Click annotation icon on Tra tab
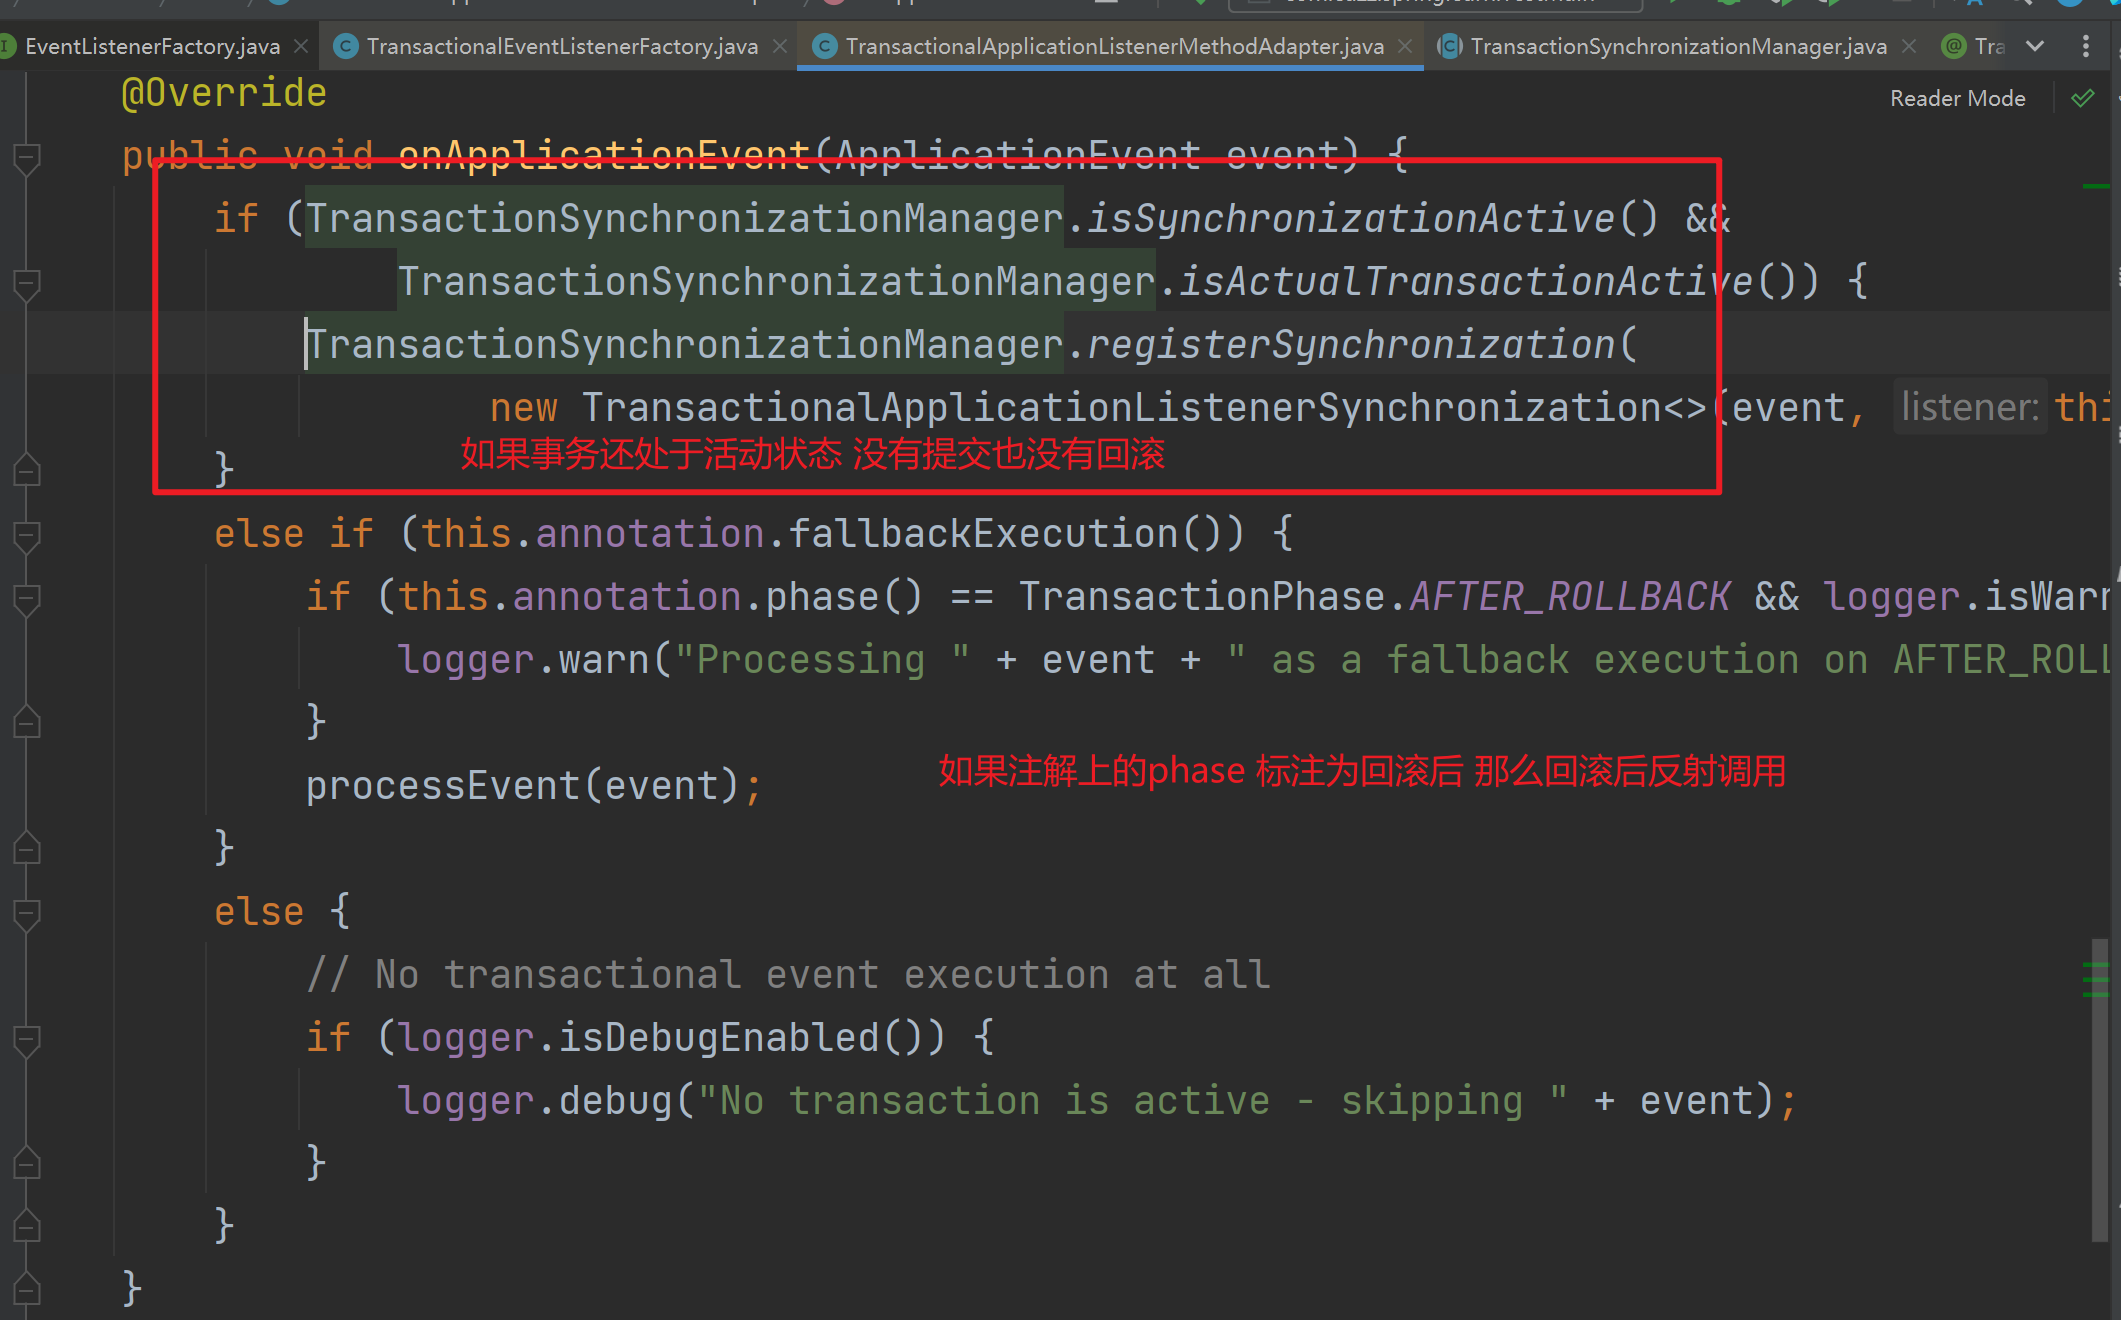Viewport: 2121px width, 1320px height. [1953, 46]
